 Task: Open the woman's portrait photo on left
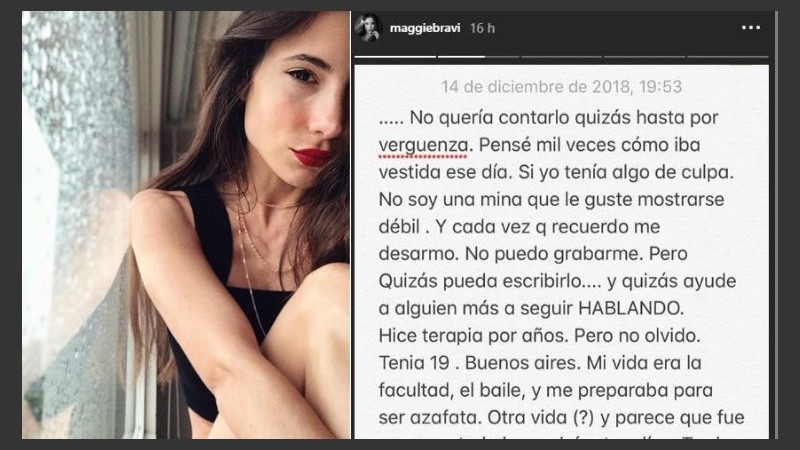(x=186, y=225)
